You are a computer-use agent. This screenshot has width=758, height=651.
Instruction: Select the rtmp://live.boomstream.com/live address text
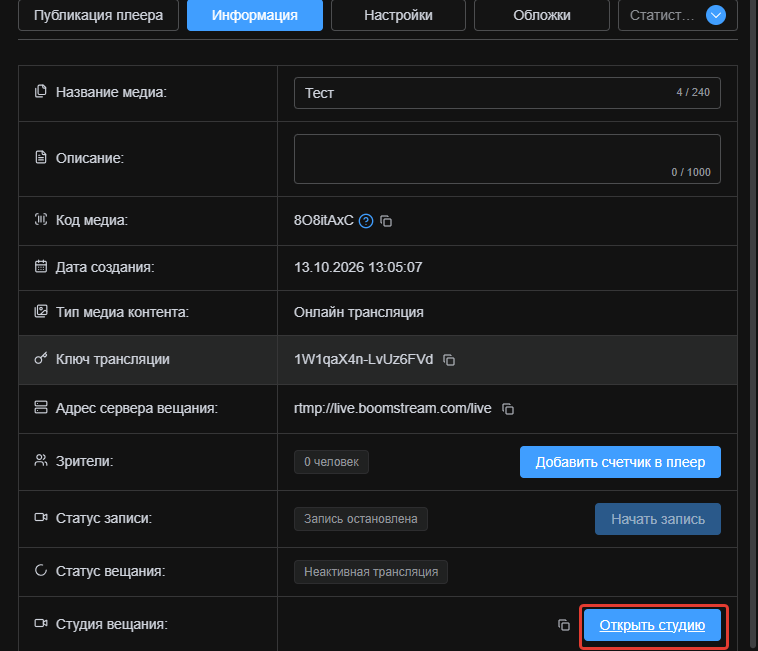(x=393, y=408)
